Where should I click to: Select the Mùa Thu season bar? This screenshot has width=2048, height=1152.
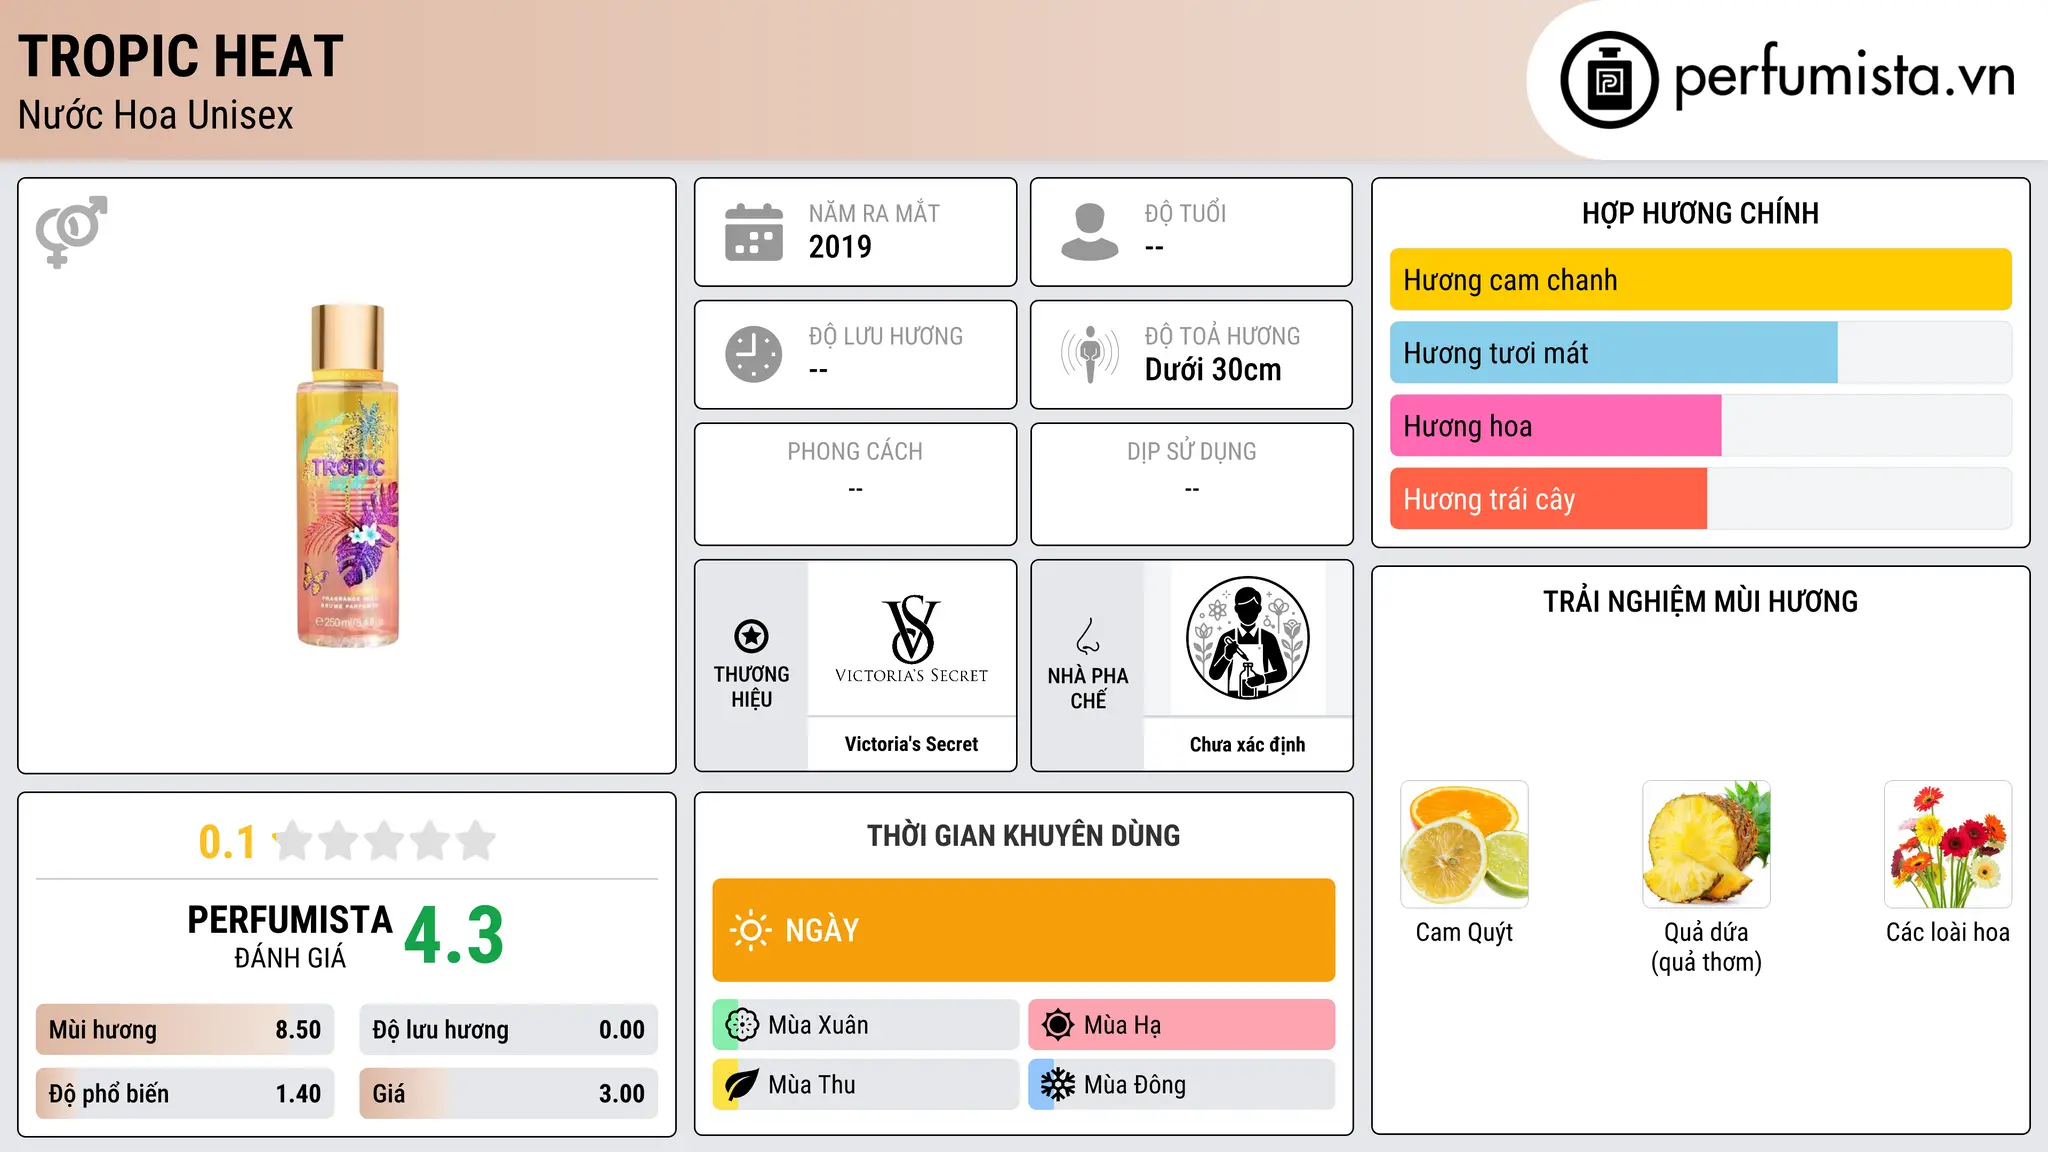click(866, 1085)
